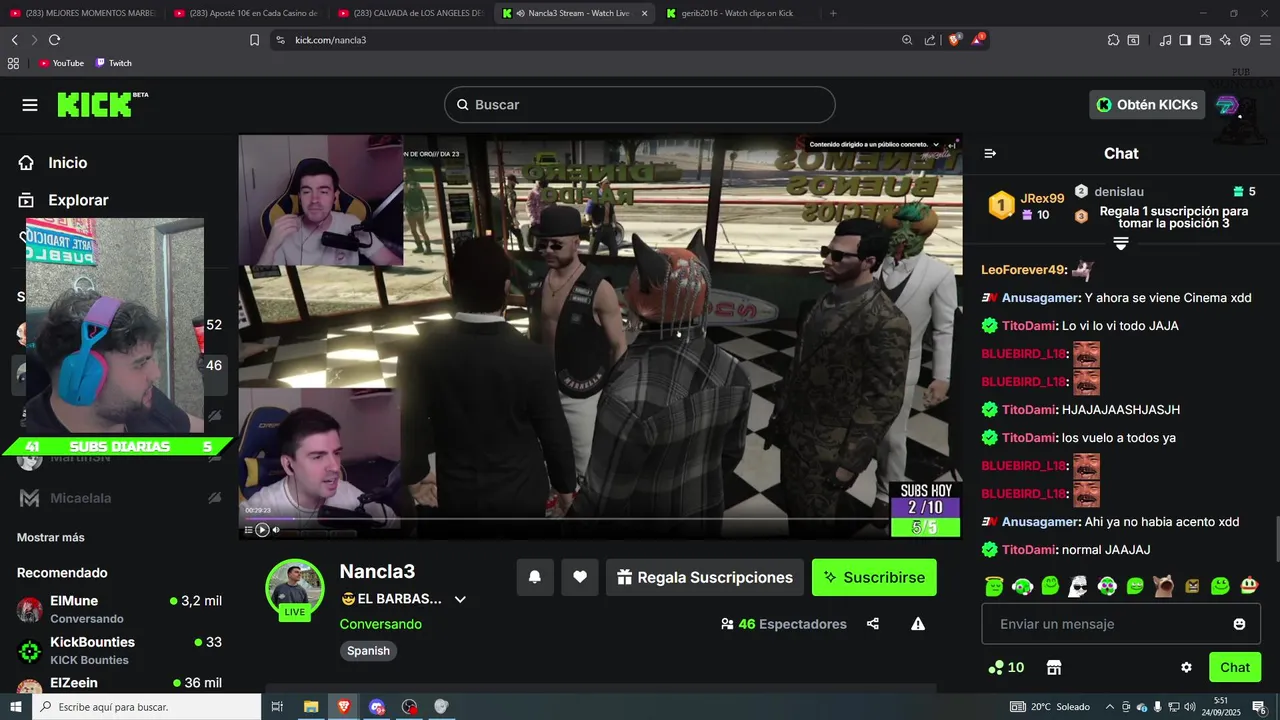Image resolution: width=1280 pixels, height=720 pixels.
Task: Expand the gift leaderboard chevron
Action: click(x=1120, y=243)
